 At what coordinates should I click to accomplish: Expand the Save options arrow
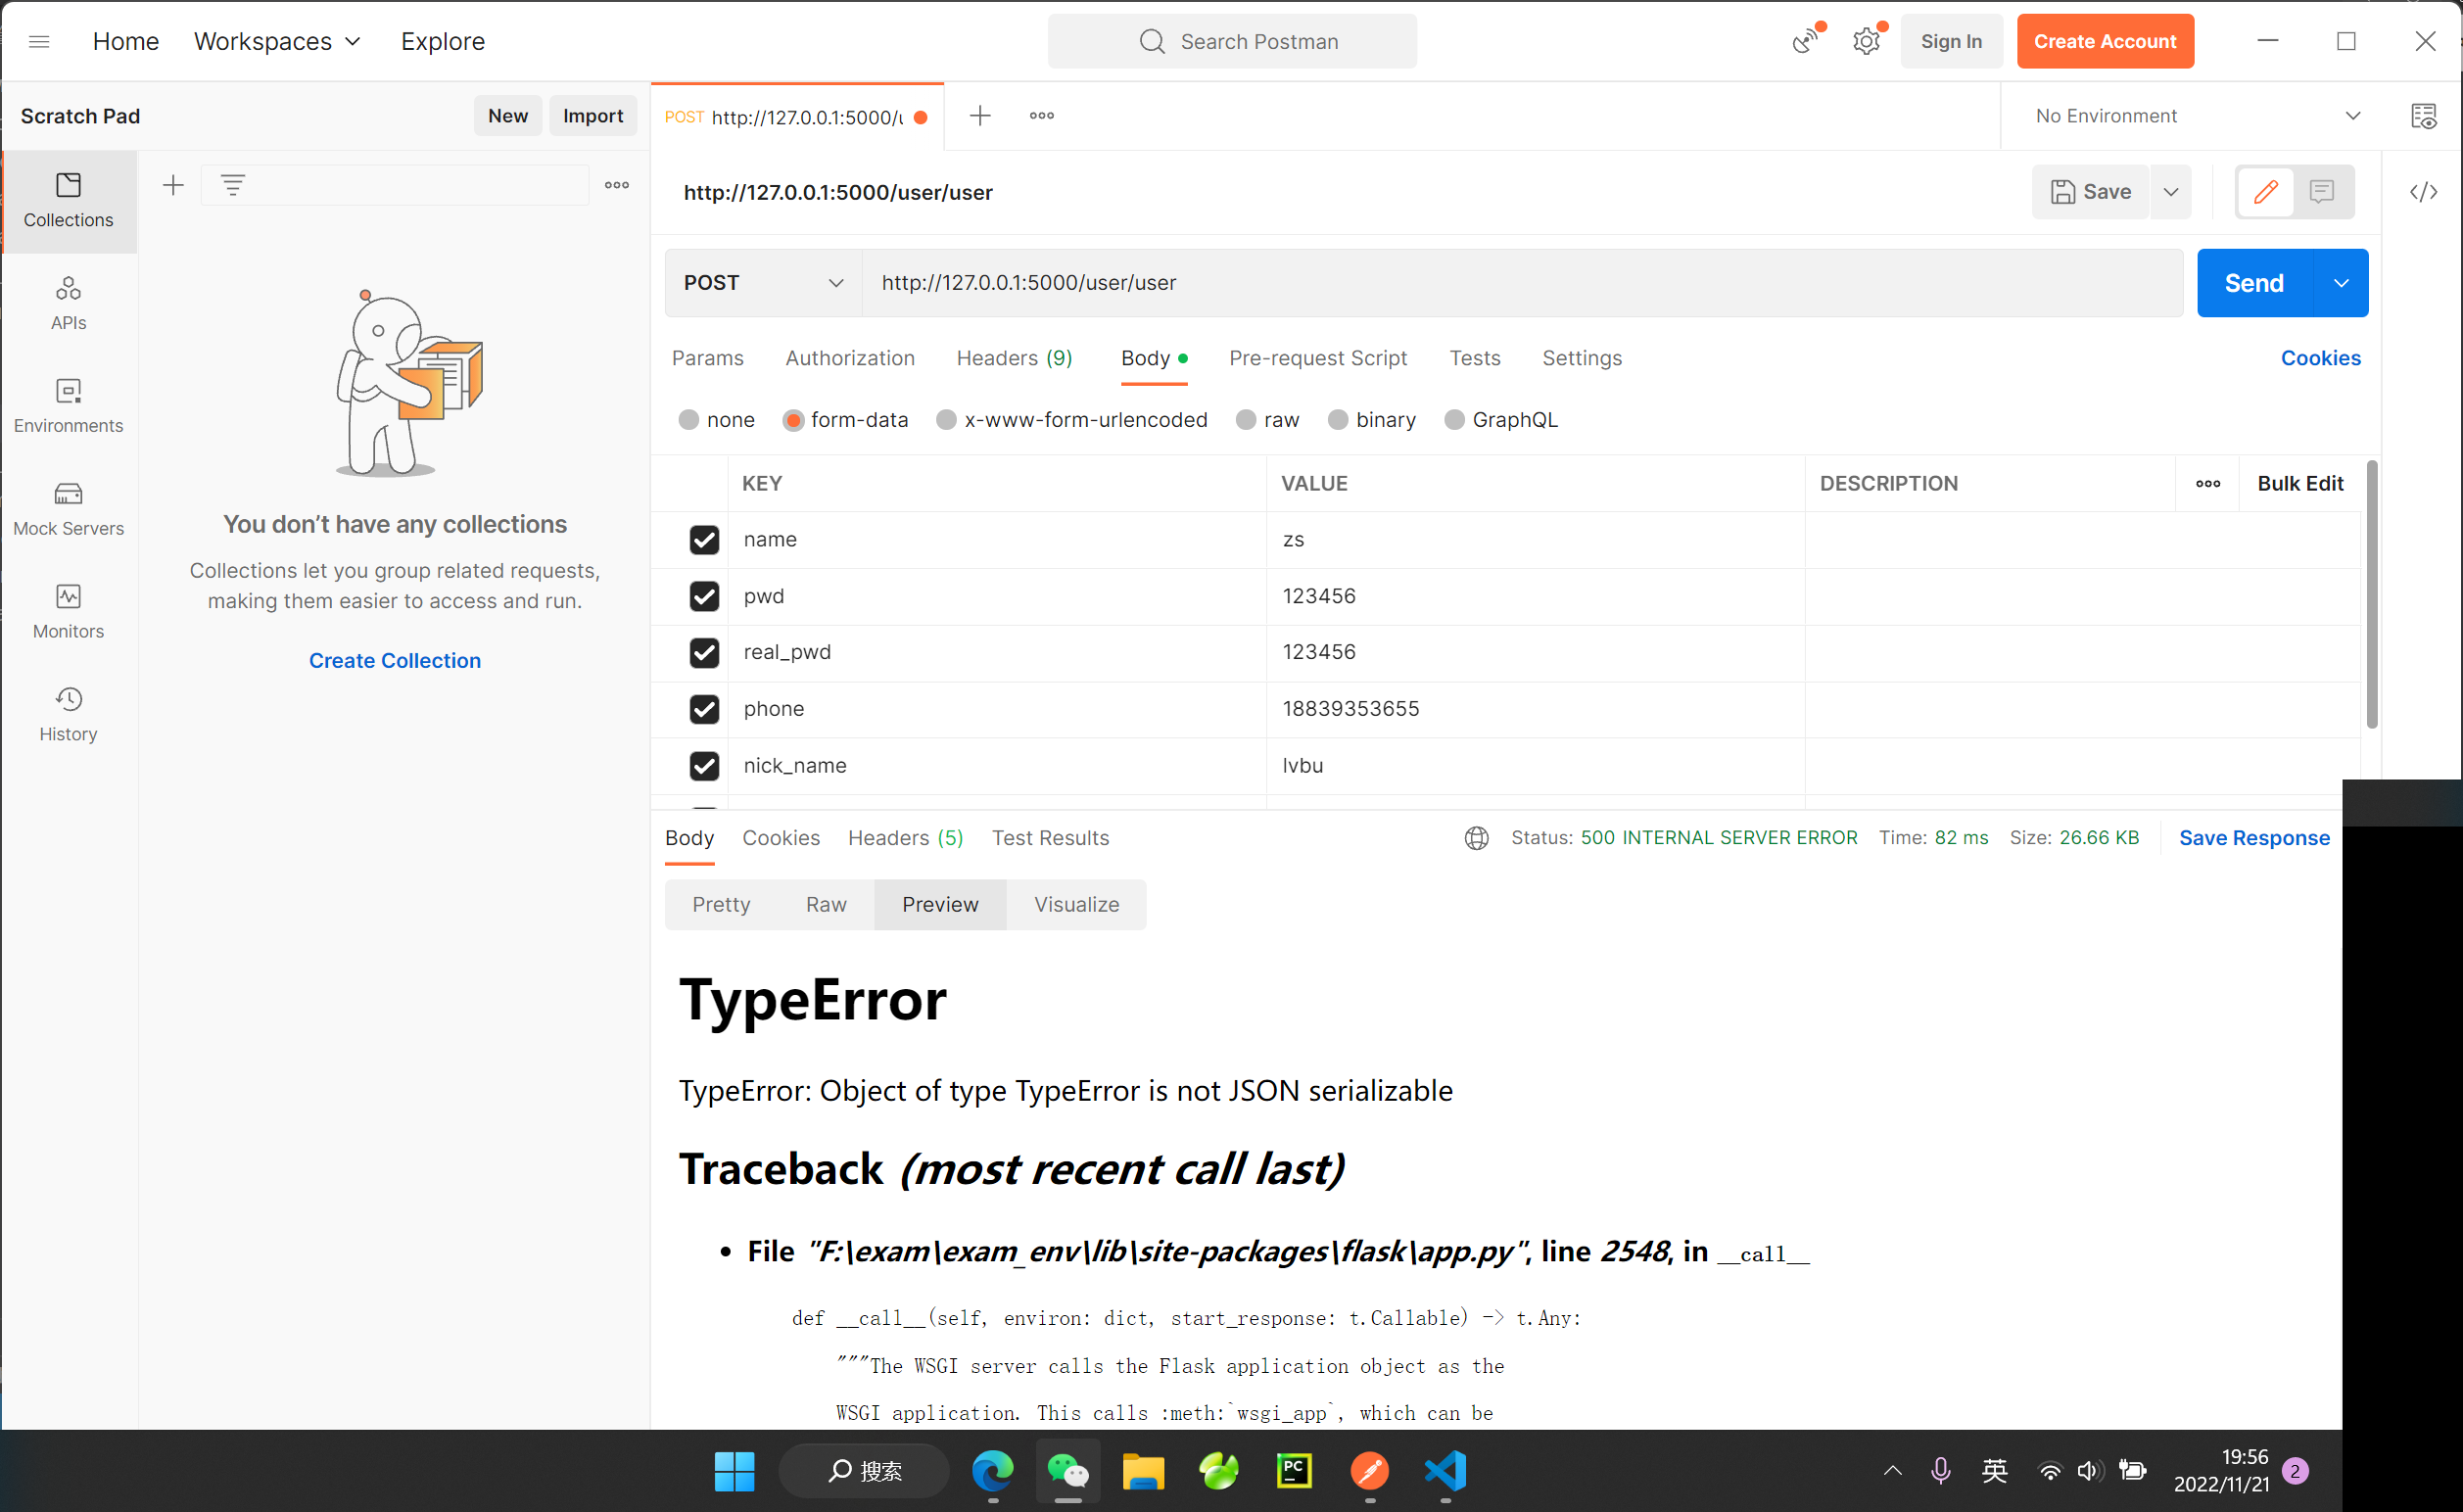pos(2171,191)
